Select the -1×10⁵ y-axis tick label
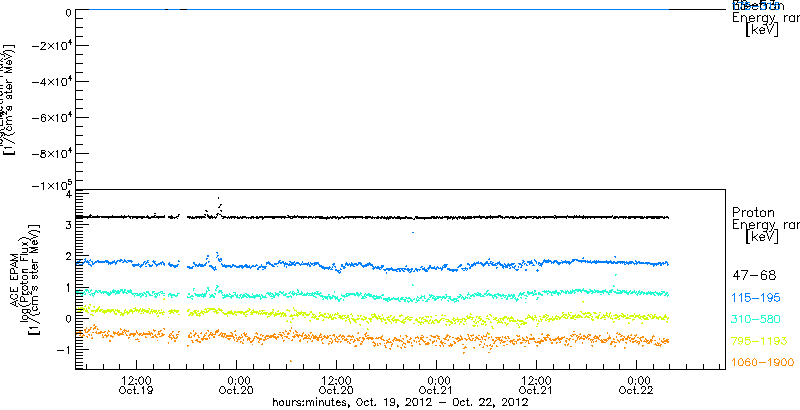The width and height of the screenshot is (800, 410). (x=51, y=186)
